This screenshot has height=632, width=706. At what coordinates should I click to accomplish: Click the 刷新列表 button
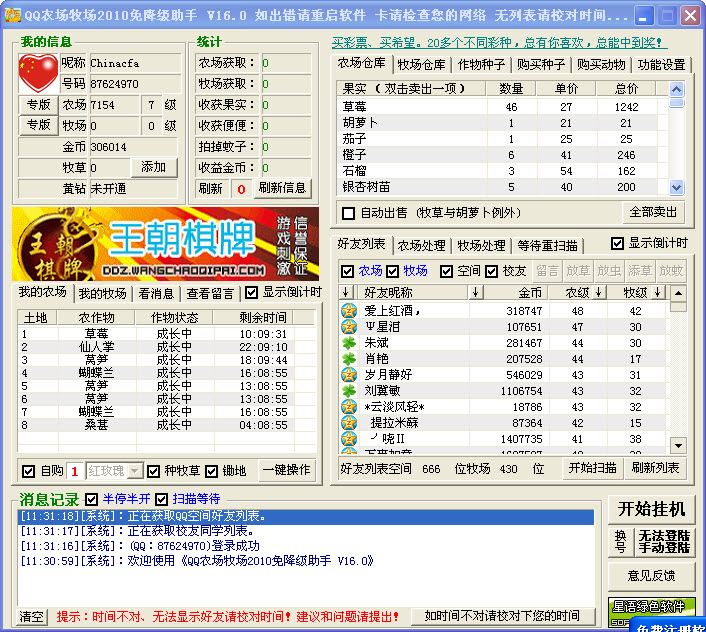click(655, 468)
